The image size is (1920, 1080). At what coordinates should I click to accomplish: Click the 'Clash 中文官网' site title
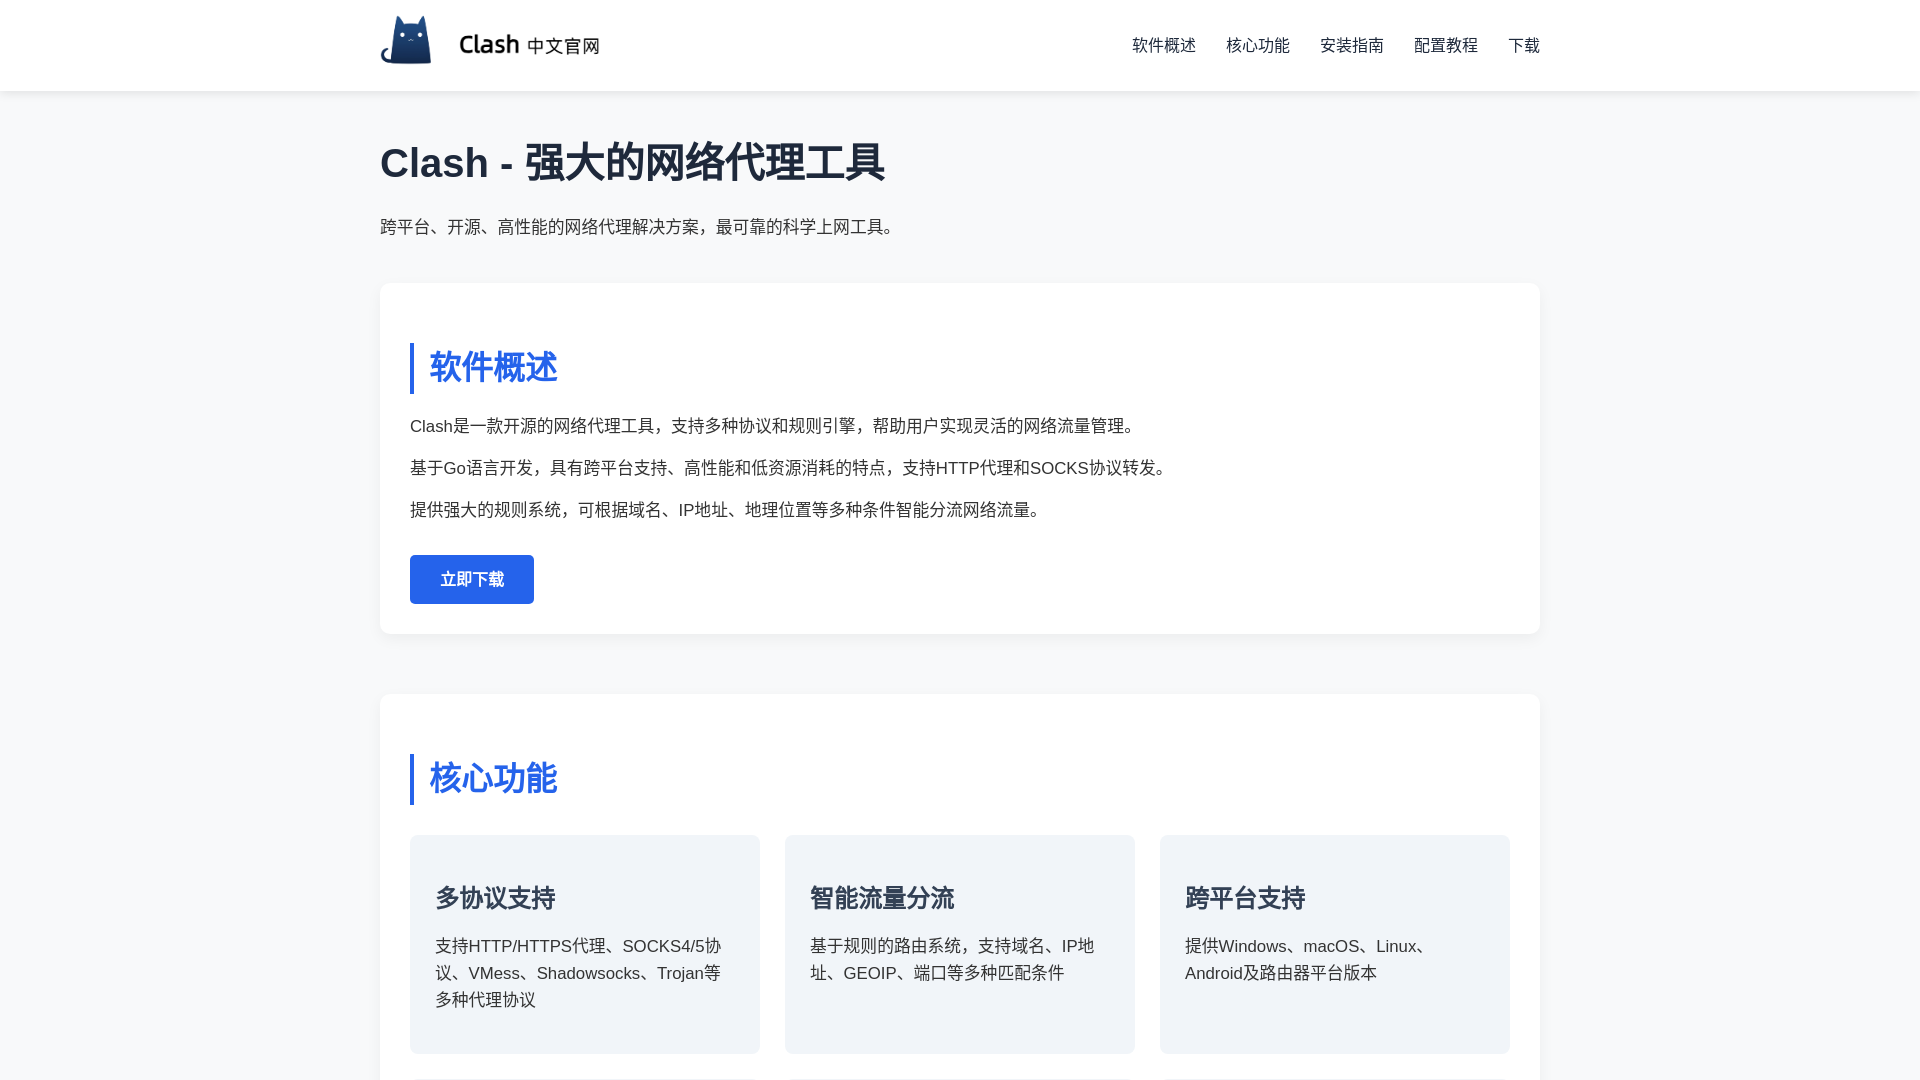tap(529, 45)
